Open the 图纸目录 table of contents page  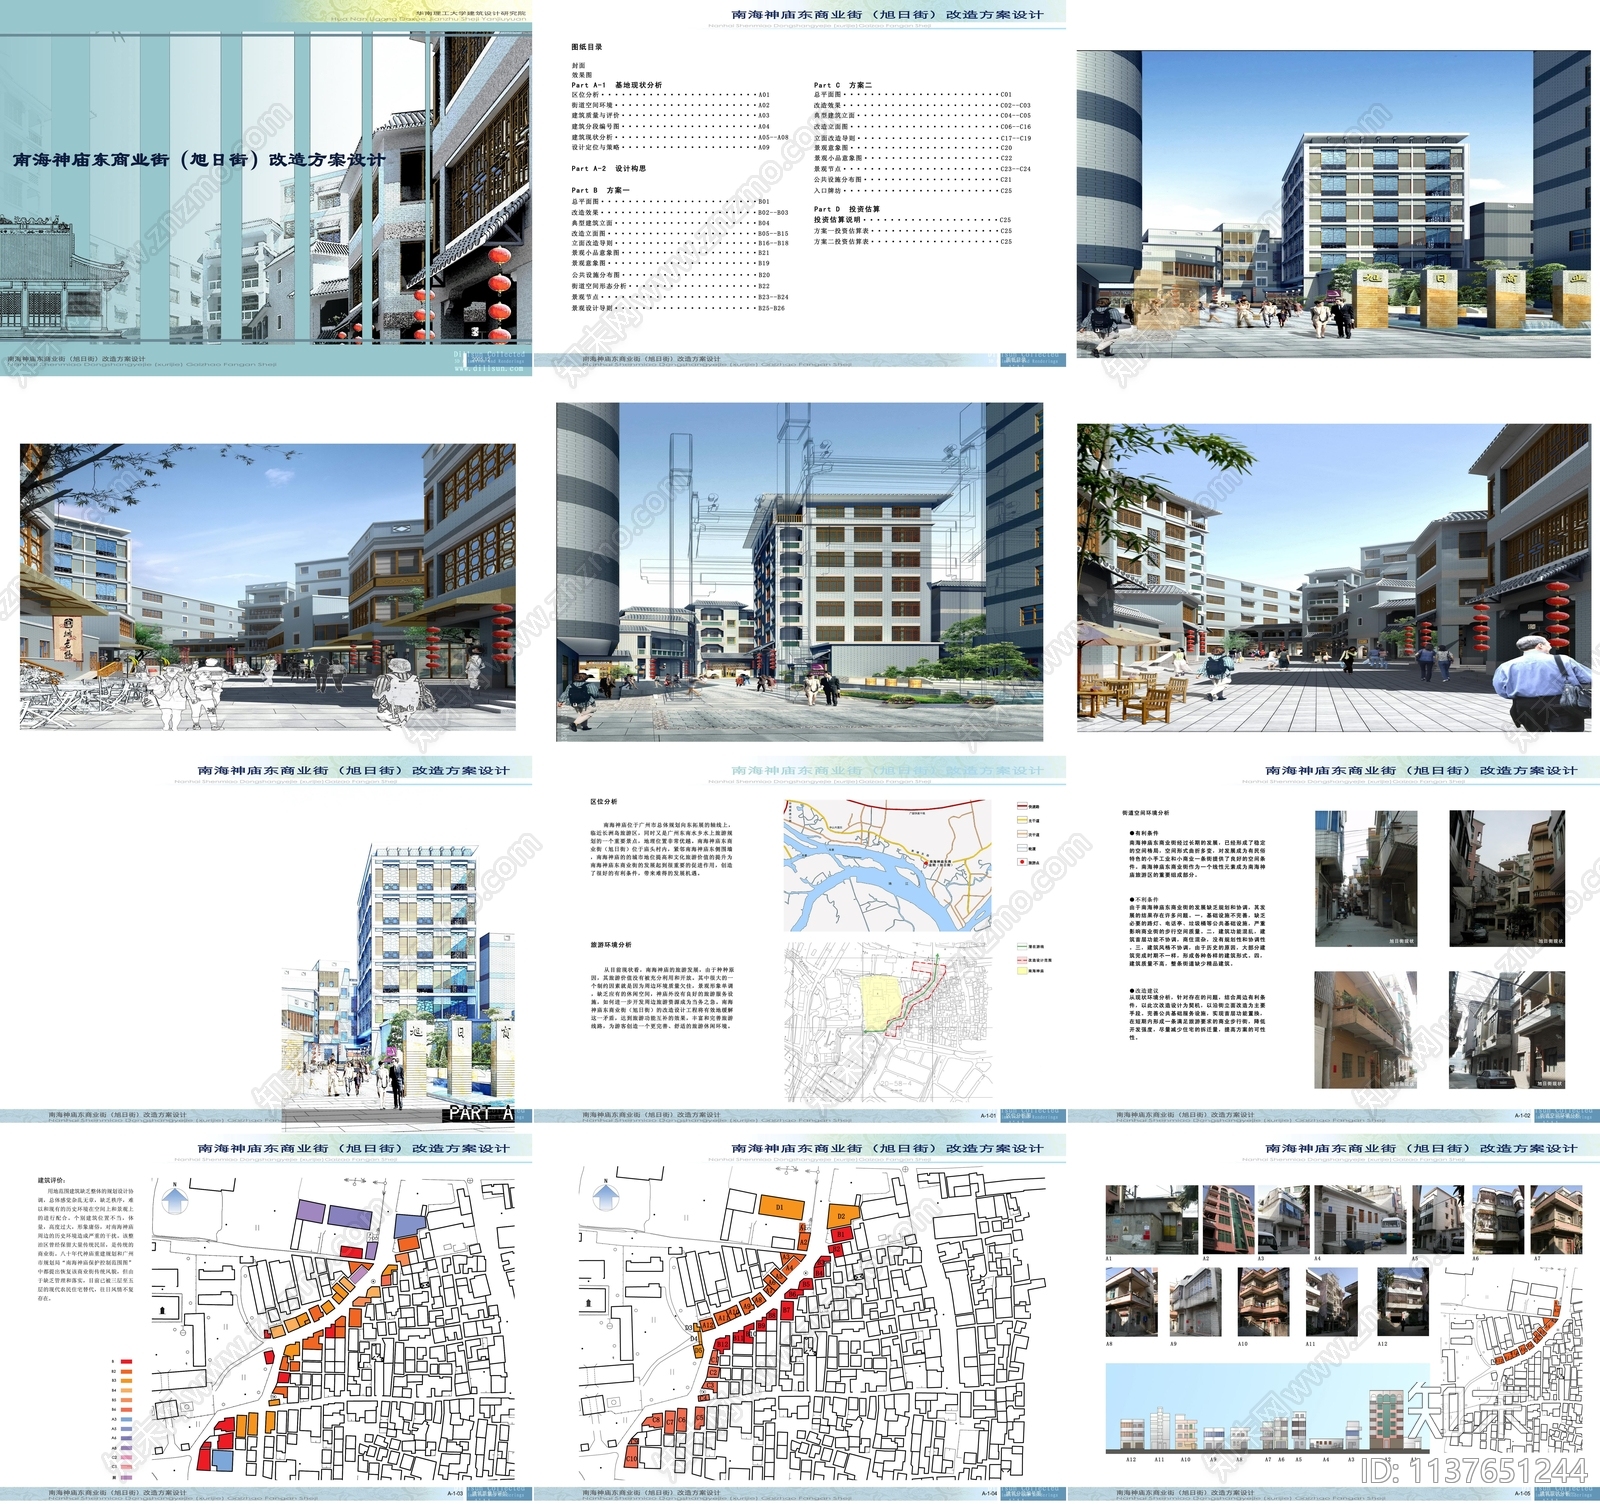800,184
